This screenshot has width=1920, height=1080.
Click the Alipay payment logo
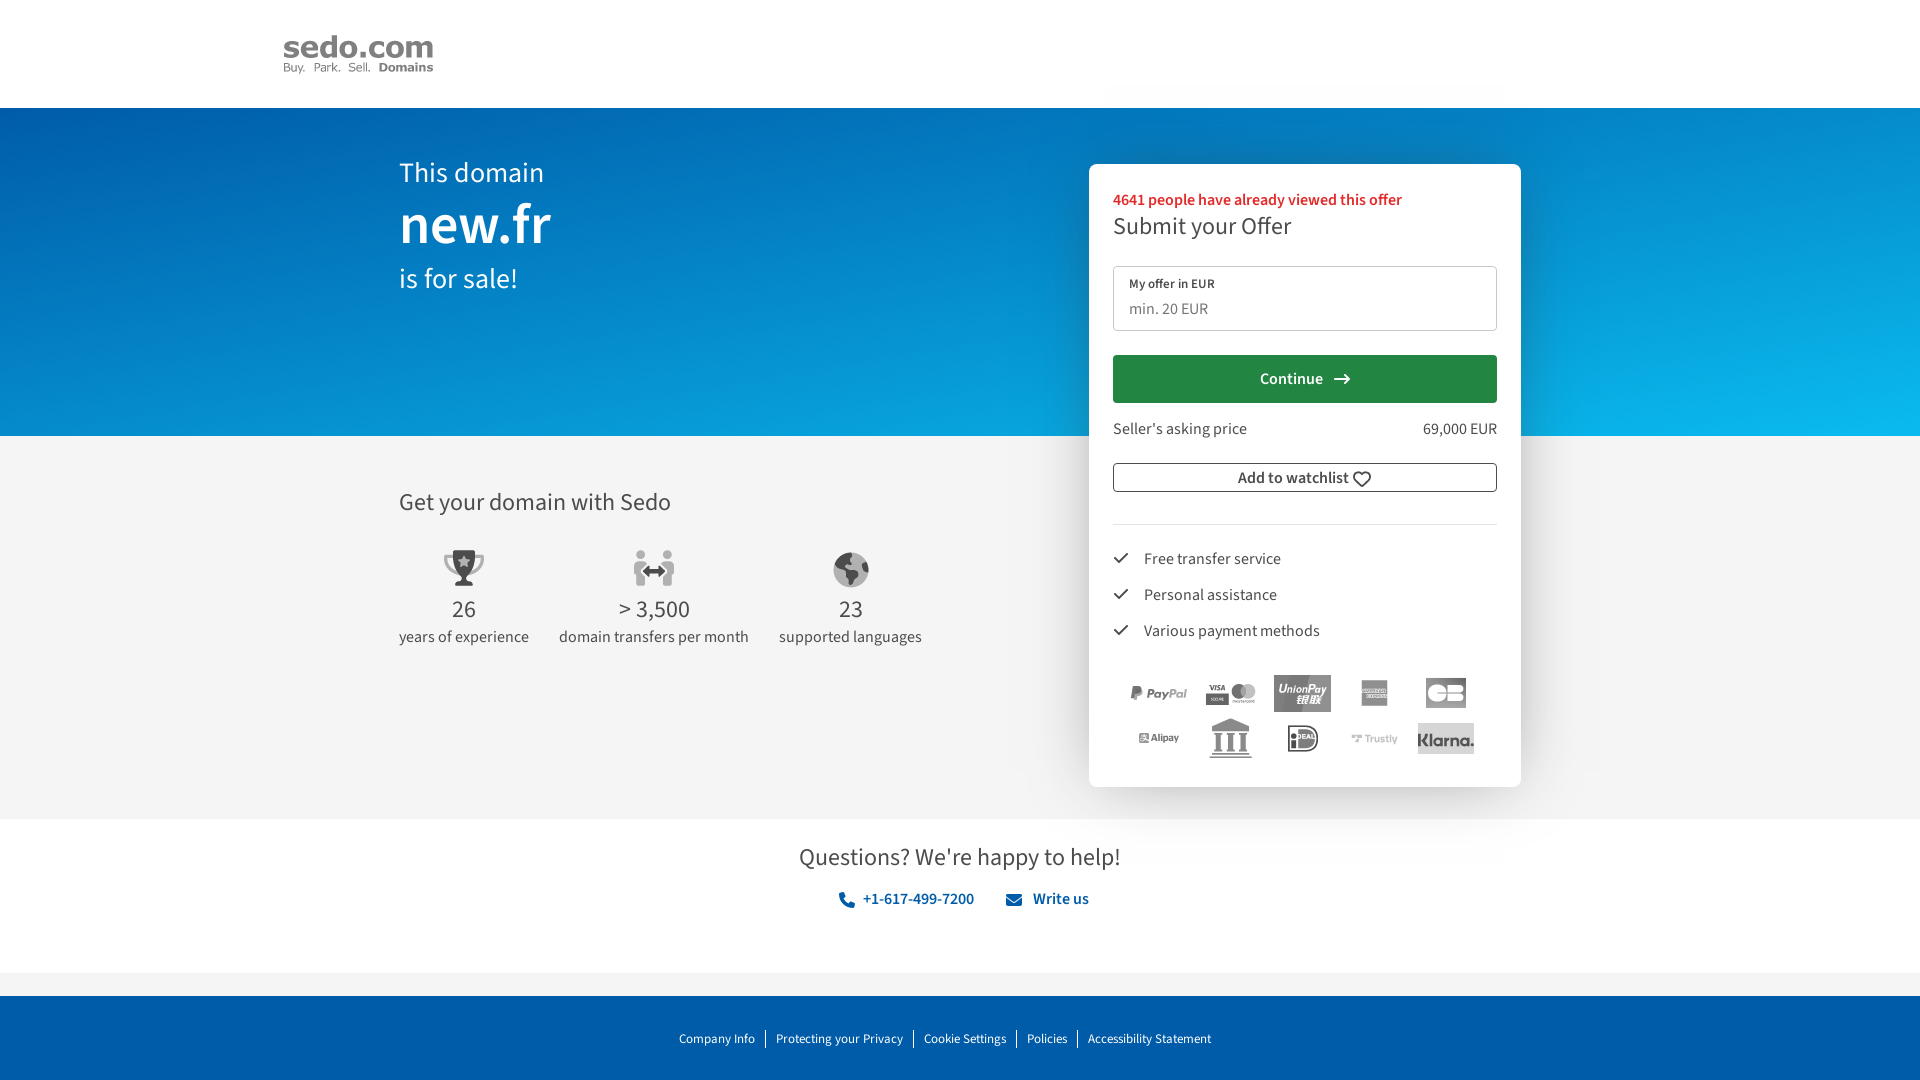click(x=1158, y=738)
